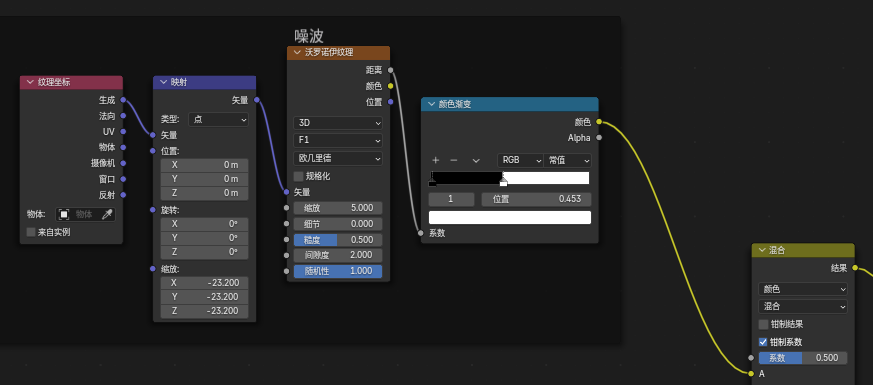This screenshot has width=873, height=385.
Task: Click the 距离 output socket
Action: pos(390,70)
